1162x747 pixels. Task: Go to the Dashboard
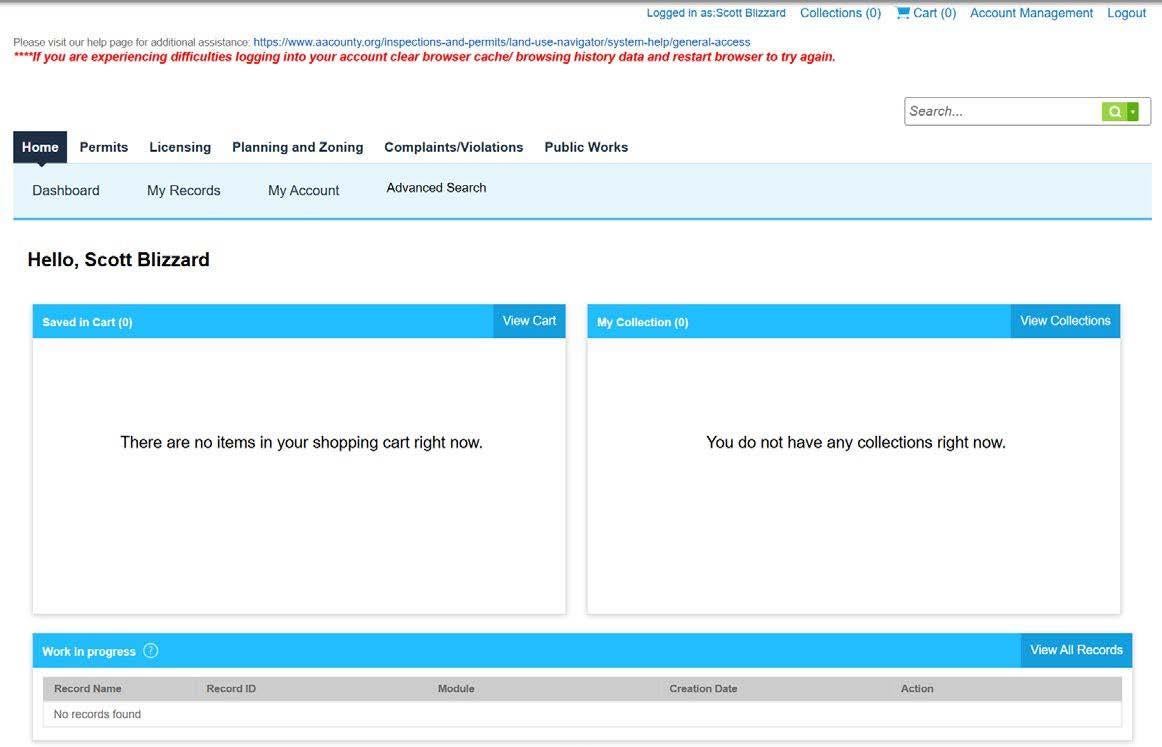(65, 190)
